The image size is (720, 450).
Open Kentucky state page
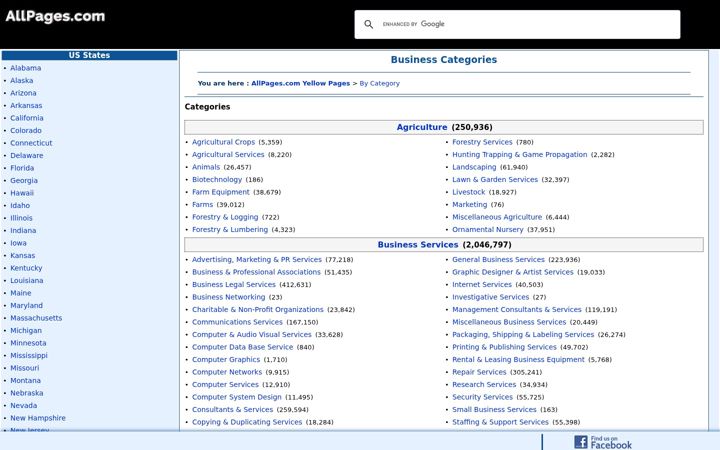[x=26, y=268]
